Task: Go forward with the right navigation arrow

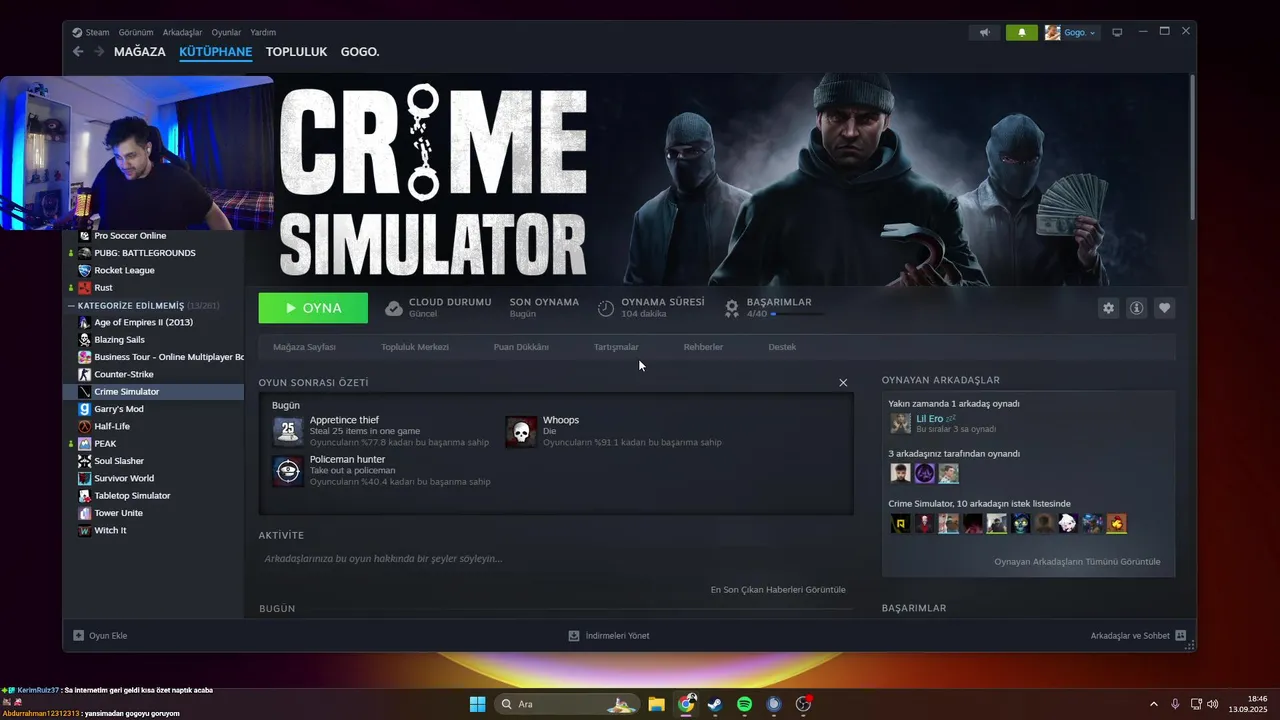Action: tap(99, 52)
